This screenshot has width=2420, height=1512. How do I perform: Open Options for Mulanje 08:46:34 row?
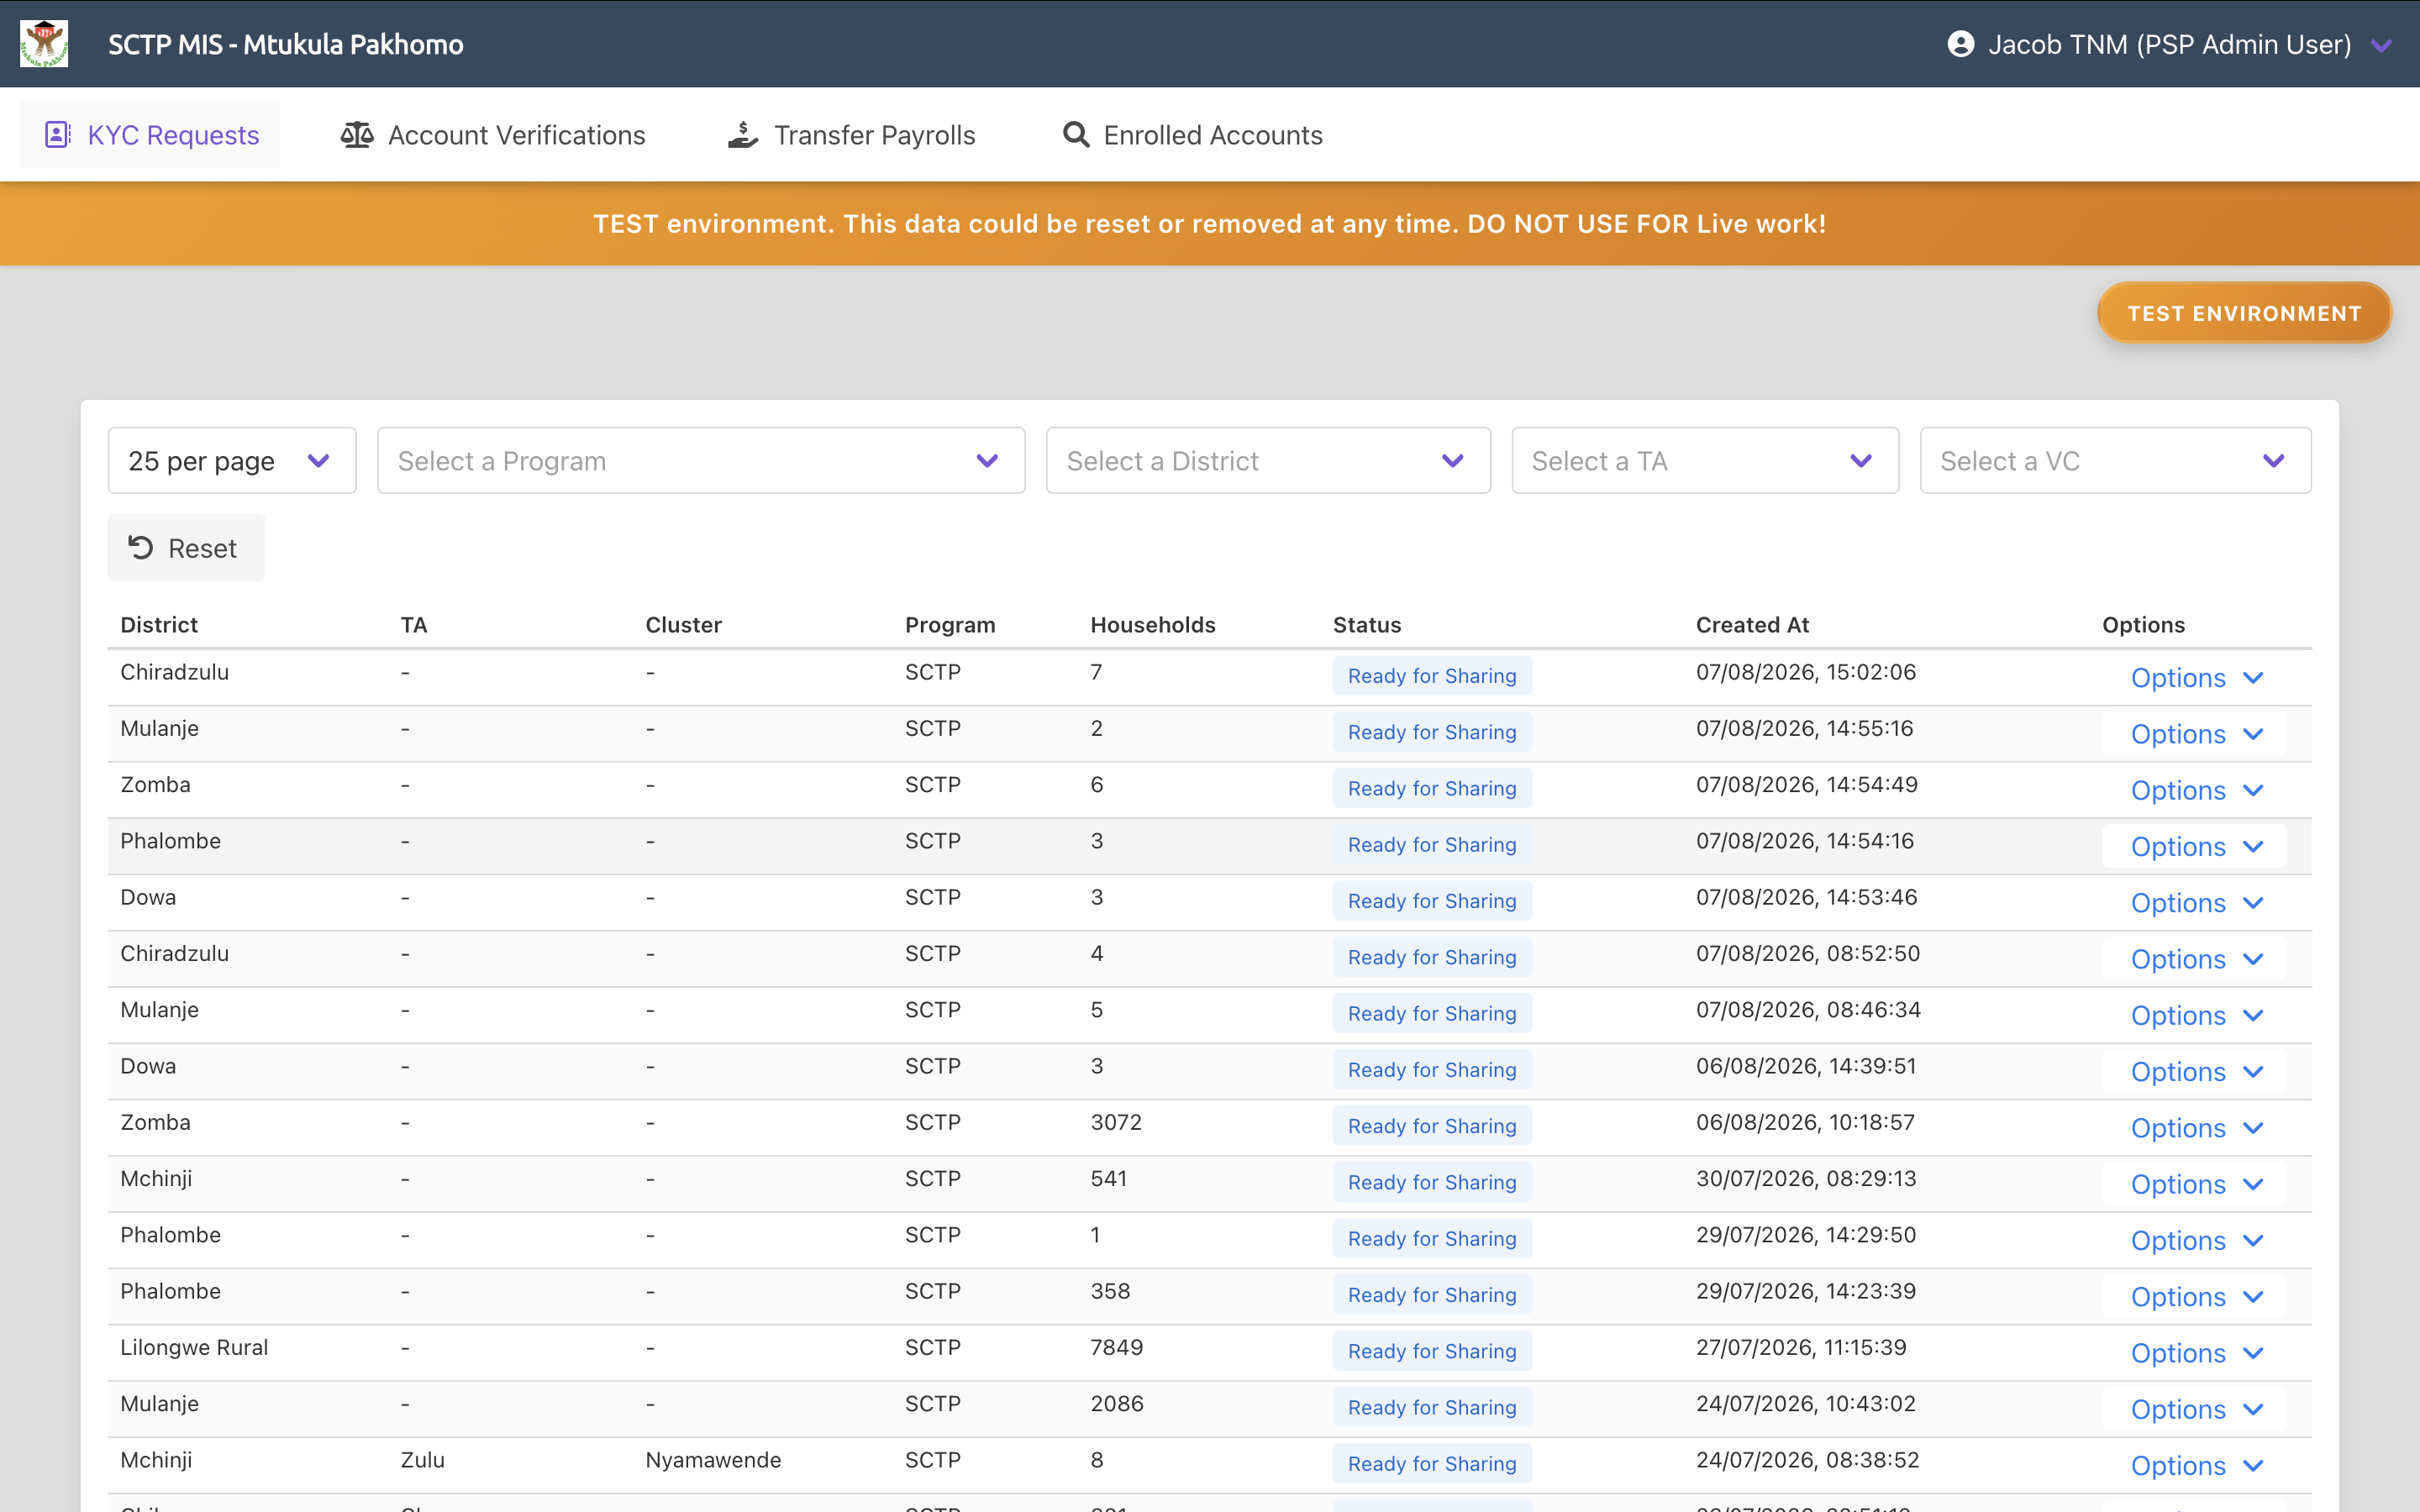tap(2195, 1016)
